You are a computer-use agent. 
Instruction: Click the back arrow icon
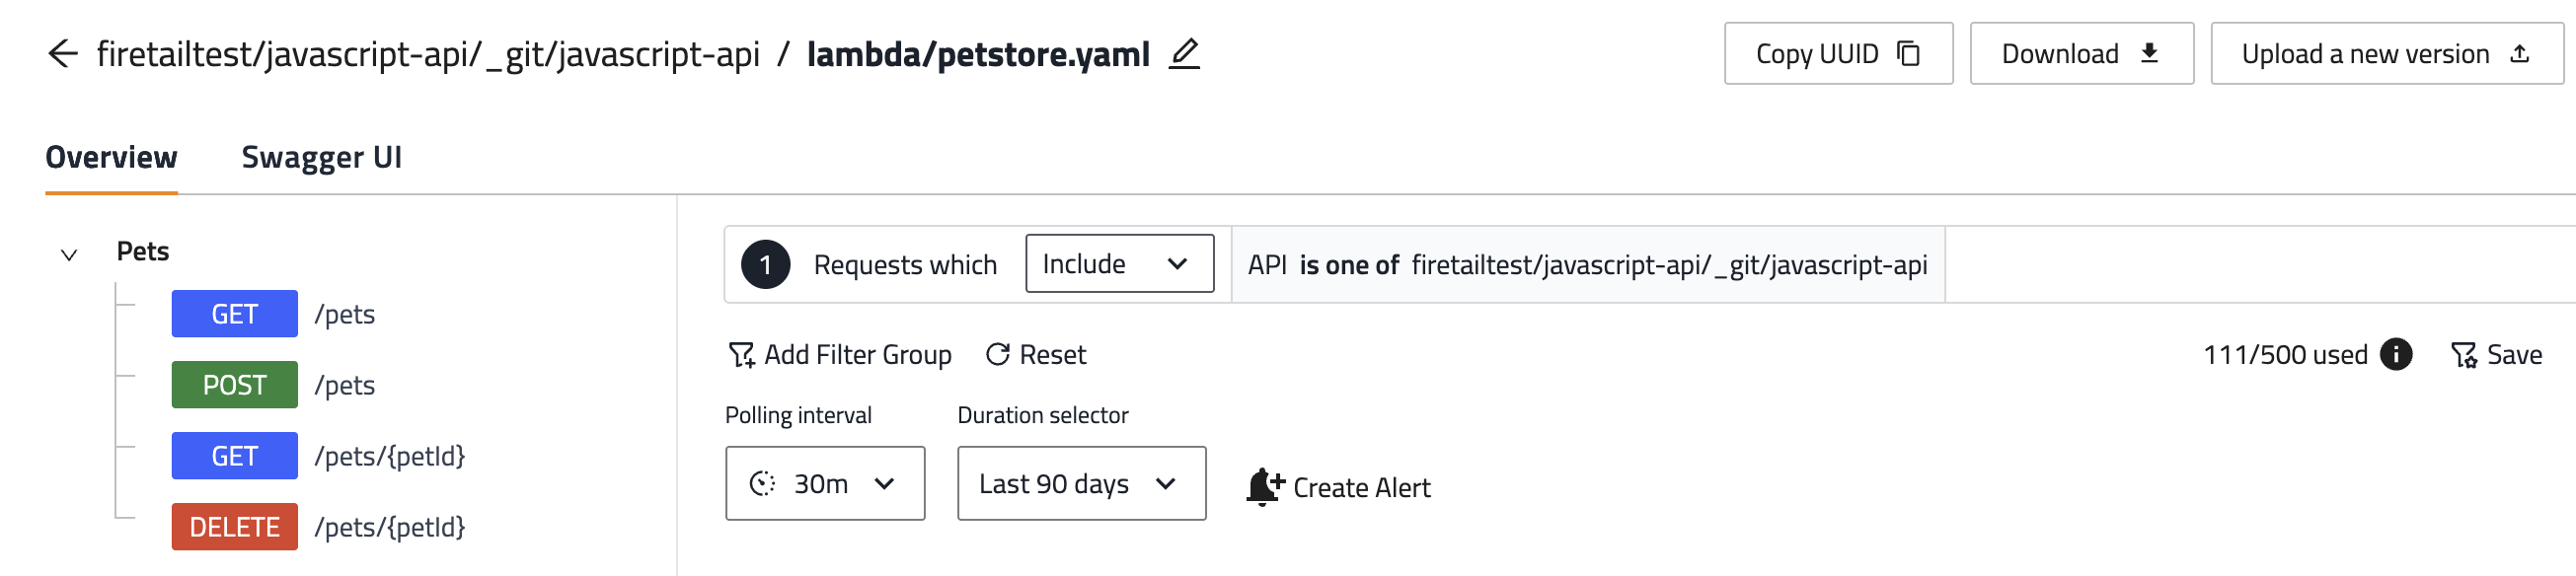[x=63, y=54]
